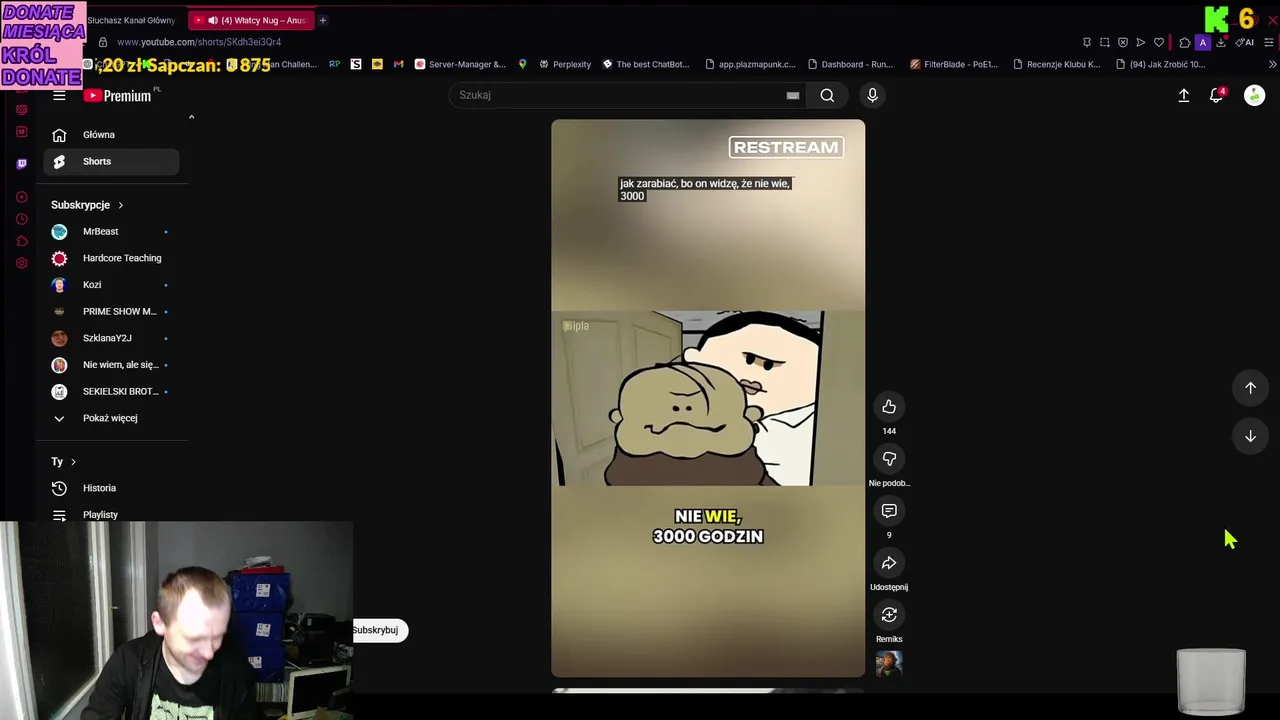
Task: Open the Player icon in Opera sidebar
Action: (22, 197)
